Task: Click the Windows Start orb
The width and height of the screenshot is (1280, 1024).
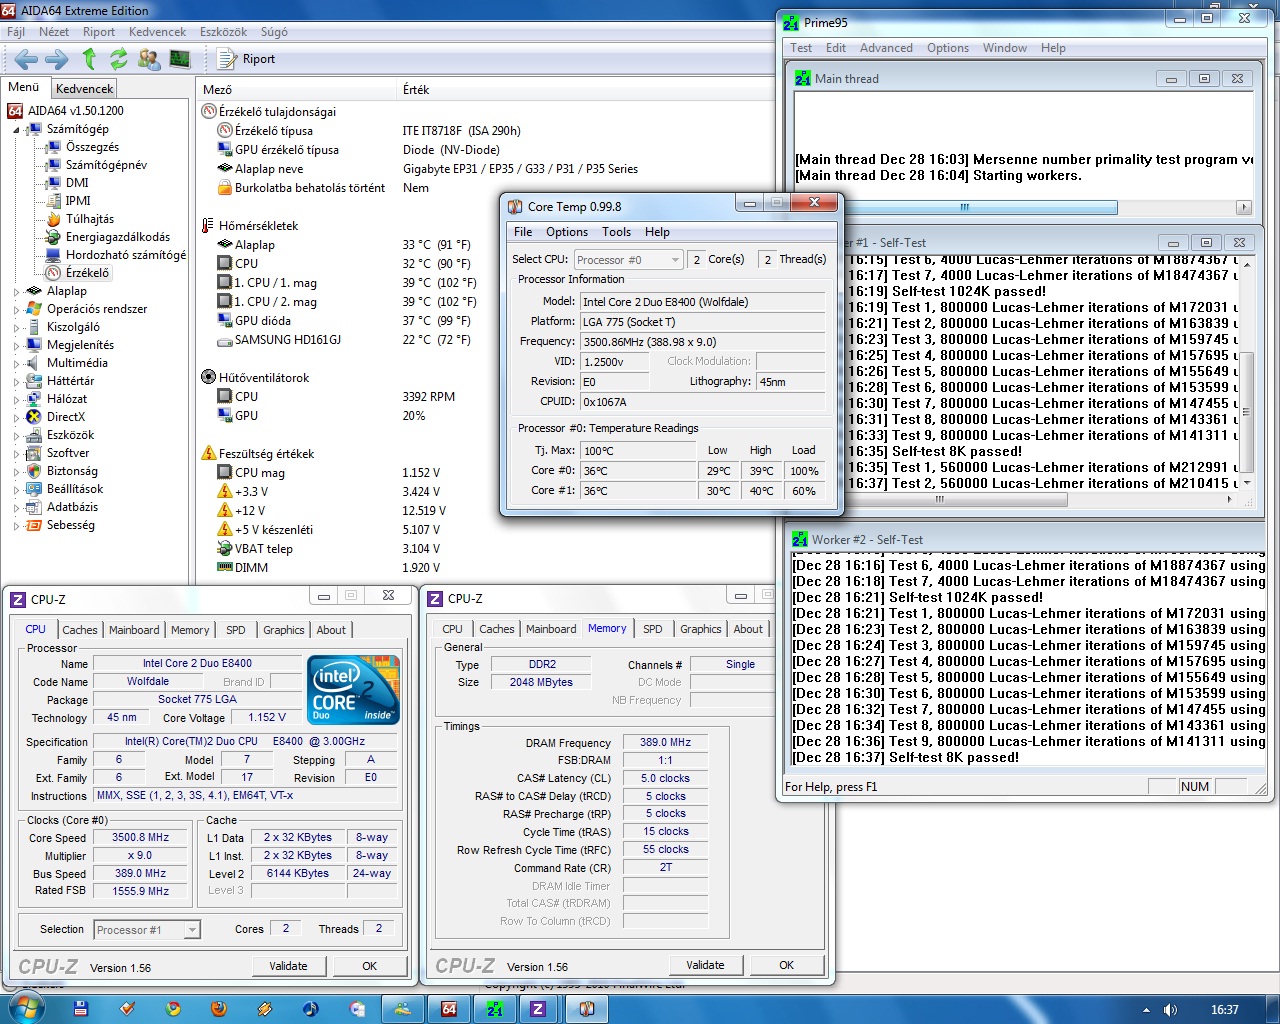Action: click(24, 1008)
